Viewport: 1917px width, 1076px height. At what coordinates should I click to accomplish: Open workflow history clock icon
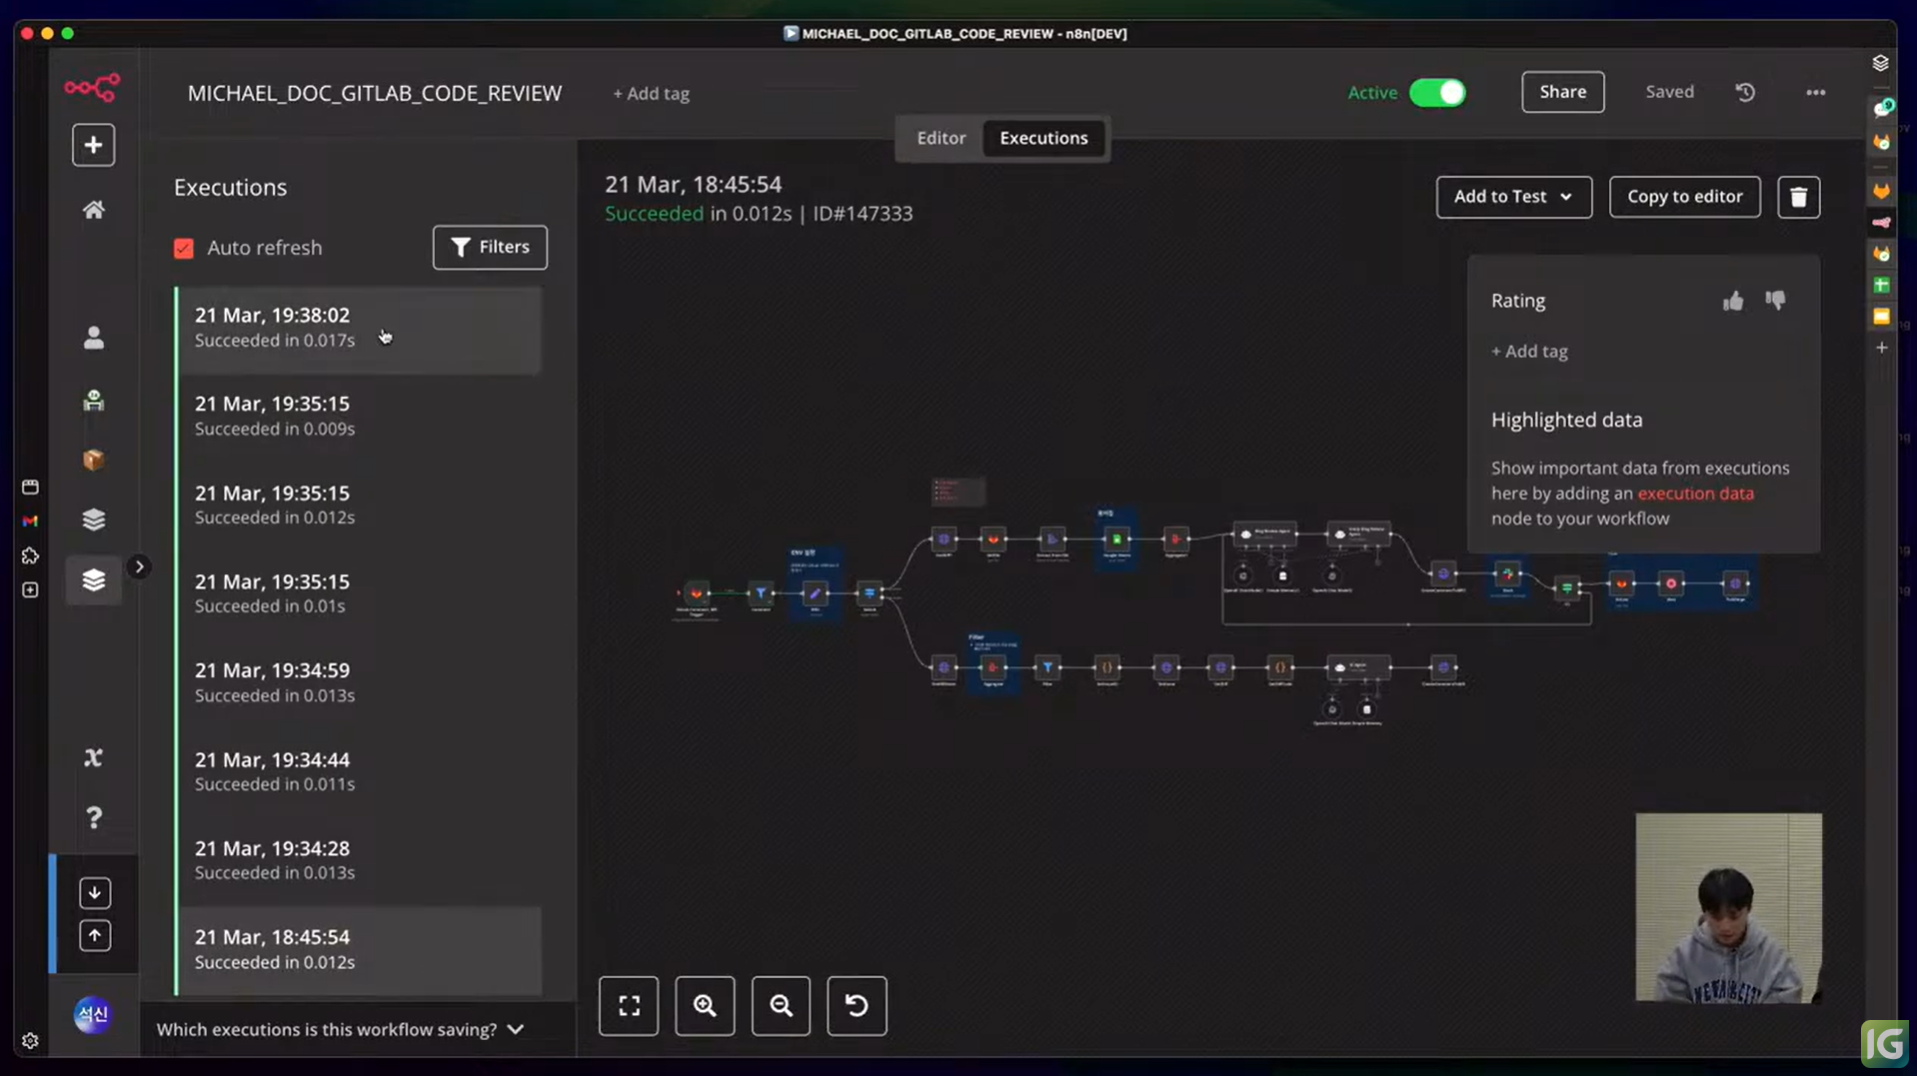tap(1745, 92)
